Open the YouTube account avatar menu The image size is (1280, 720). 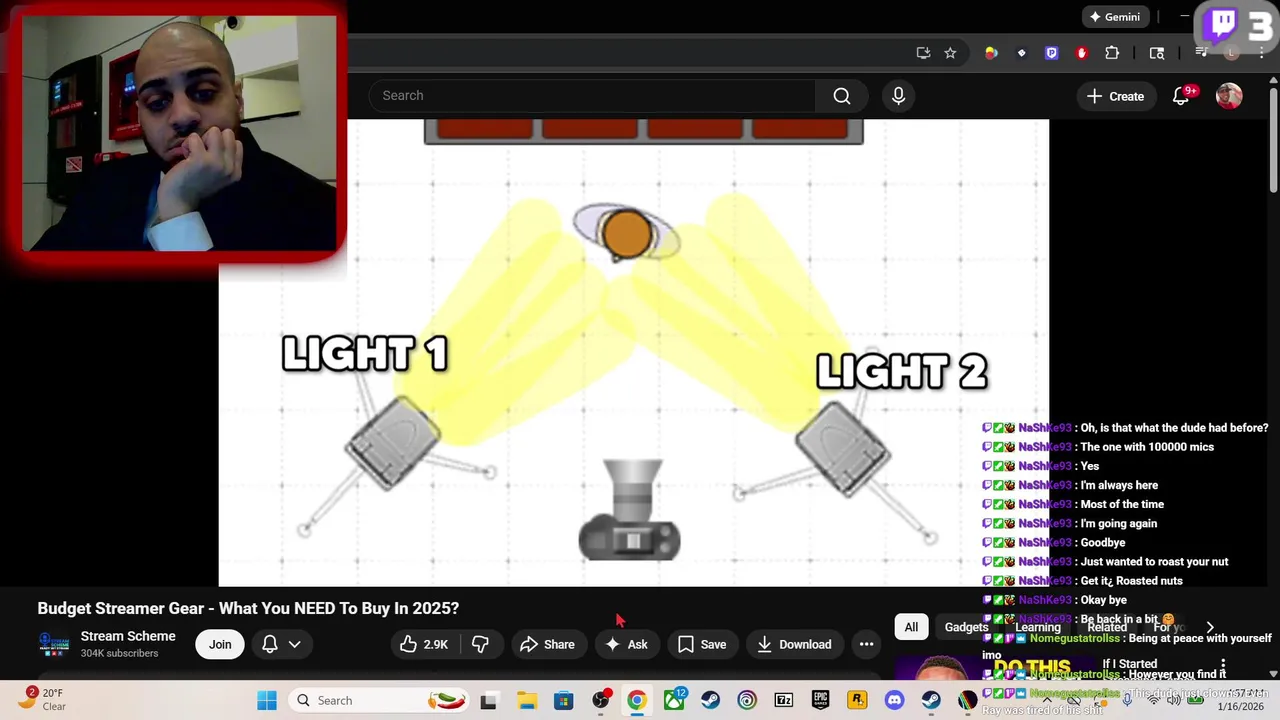(x=1229, y=96)
